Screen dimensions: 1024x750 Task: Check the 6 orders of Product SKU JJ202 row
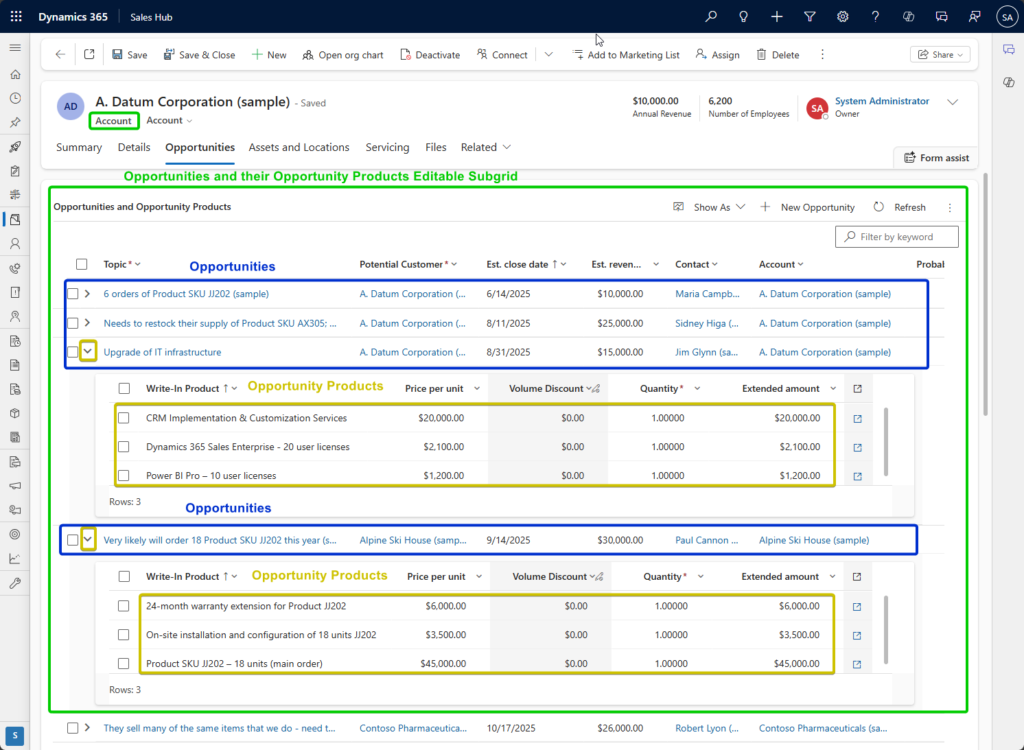tap(72, 294)
